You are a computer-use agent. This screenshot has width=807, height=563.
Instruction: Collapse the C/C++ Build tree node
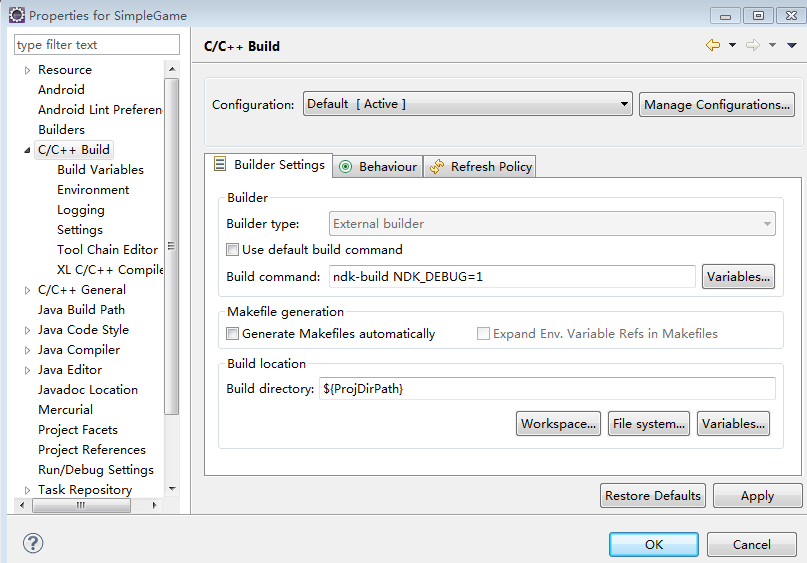tap(27, 150)
